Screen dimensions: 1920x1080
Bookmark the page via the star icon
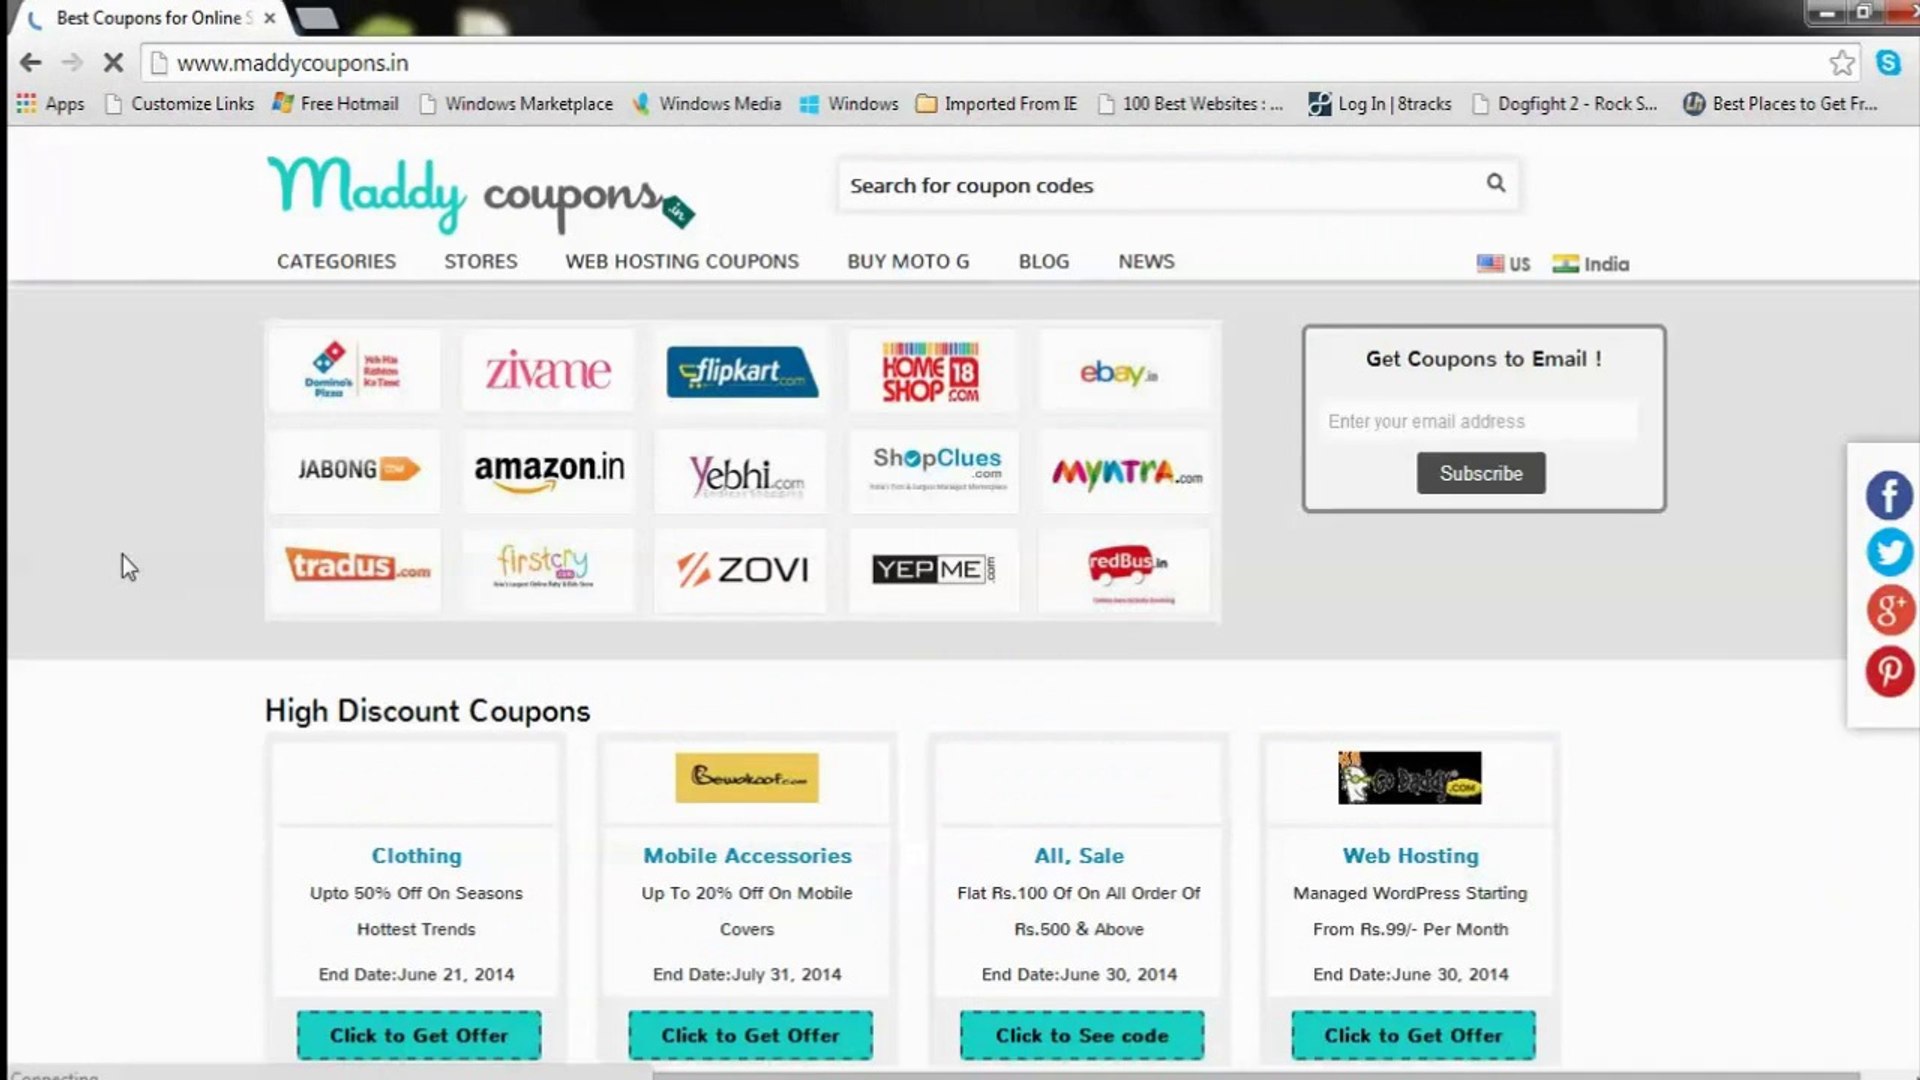pyautogui.click(x=1843, y=62)
